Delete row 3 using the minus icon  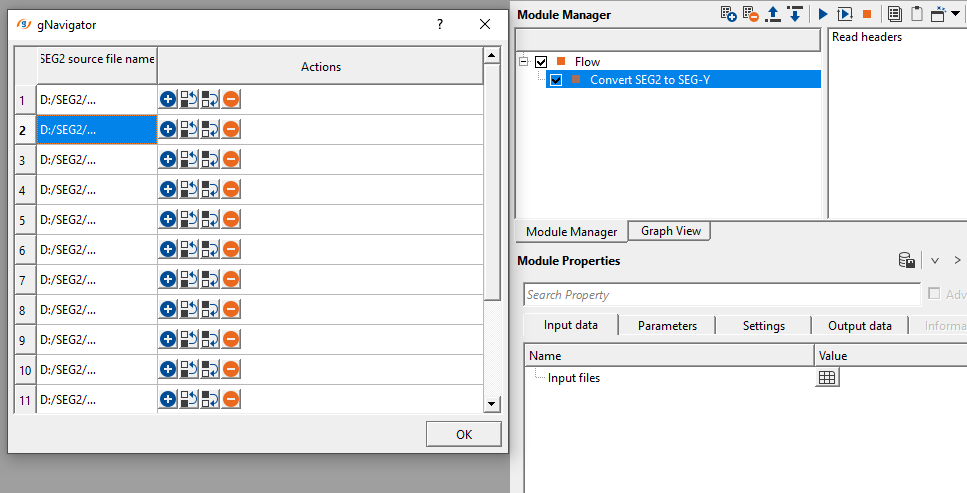coord(231,159)
